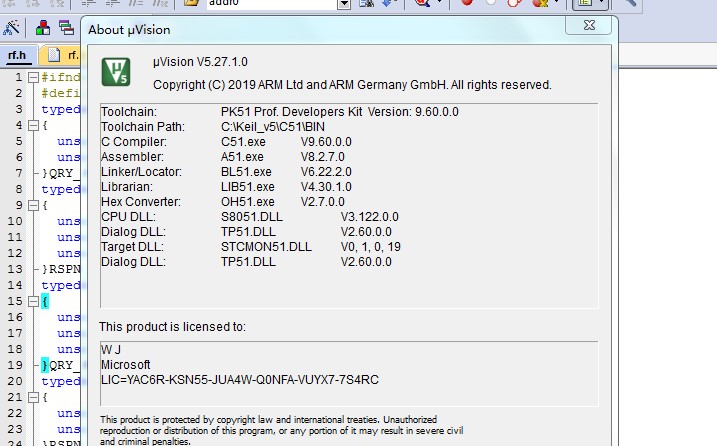Screen dimensions: 717x446
Task: Select the C51.exe compiler entry
Action: [x=243, y=142]
